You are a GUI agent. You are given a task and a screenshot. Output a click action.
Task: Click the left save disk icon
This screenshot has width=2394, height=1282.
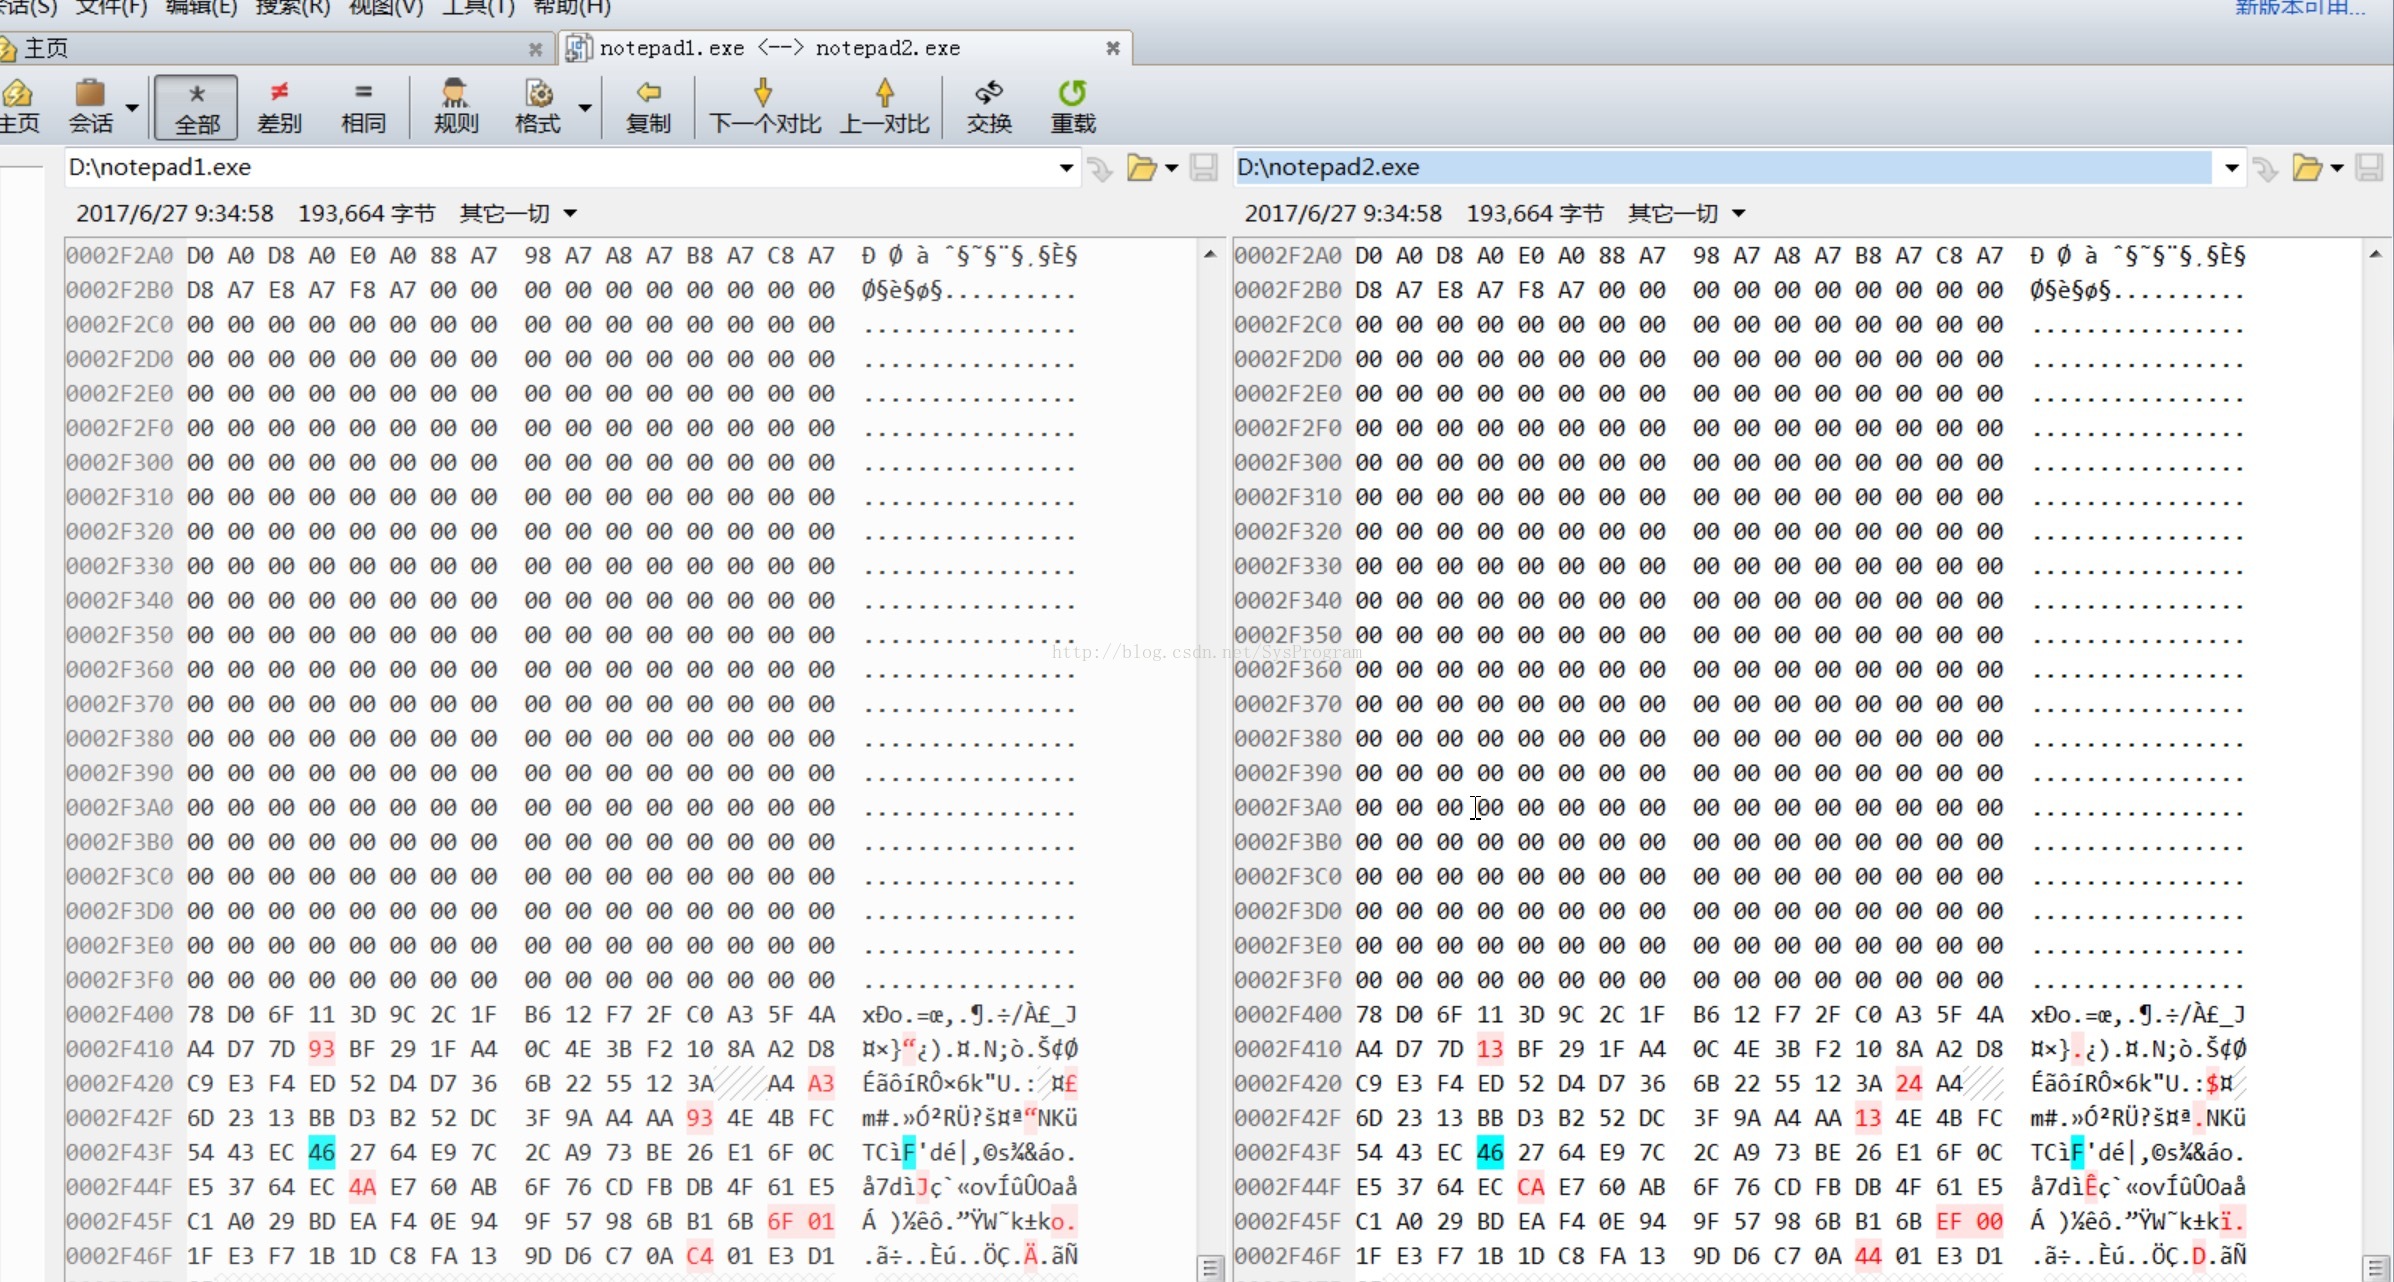(1204, 167)
